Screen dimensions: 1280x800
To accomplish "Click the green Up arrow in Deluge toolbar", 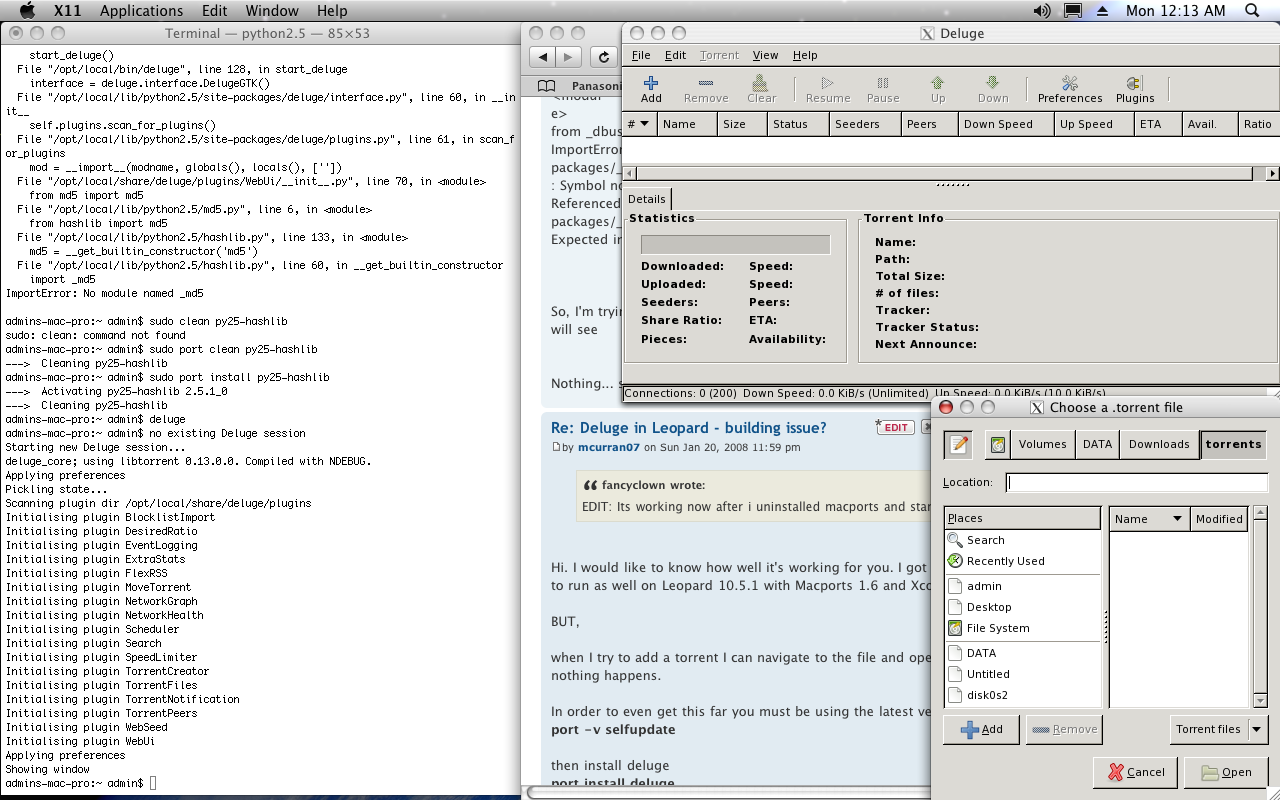I will 938,89.
